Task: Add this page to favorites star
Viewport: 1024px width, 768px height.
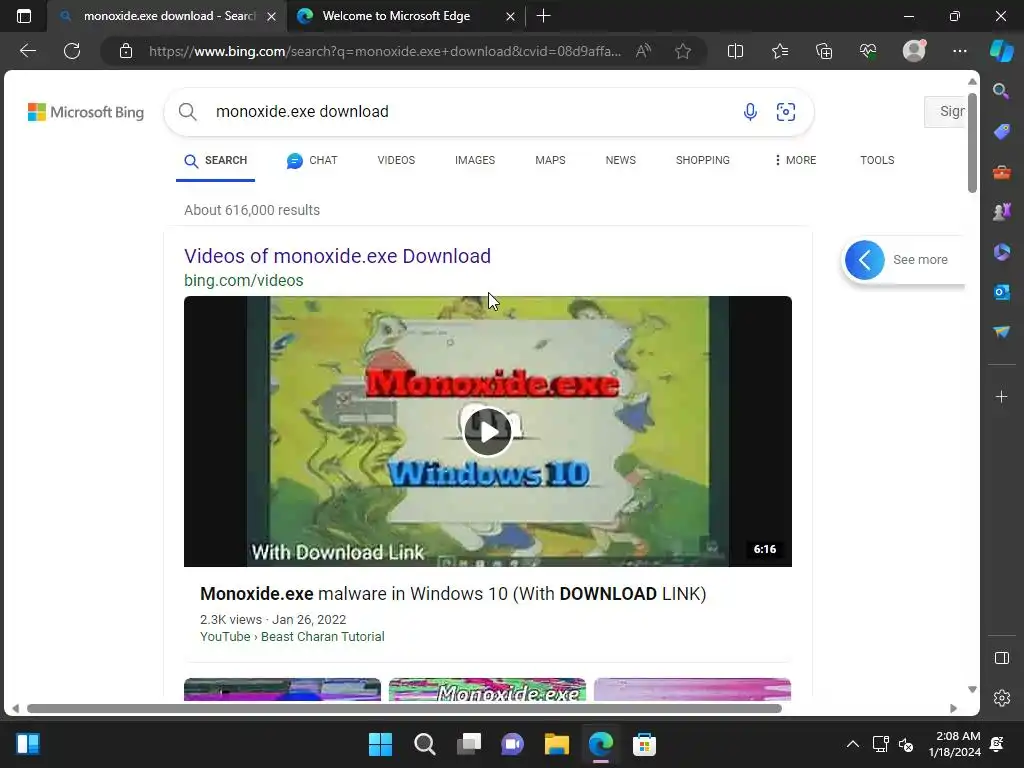Action: [x=683, y=51]
